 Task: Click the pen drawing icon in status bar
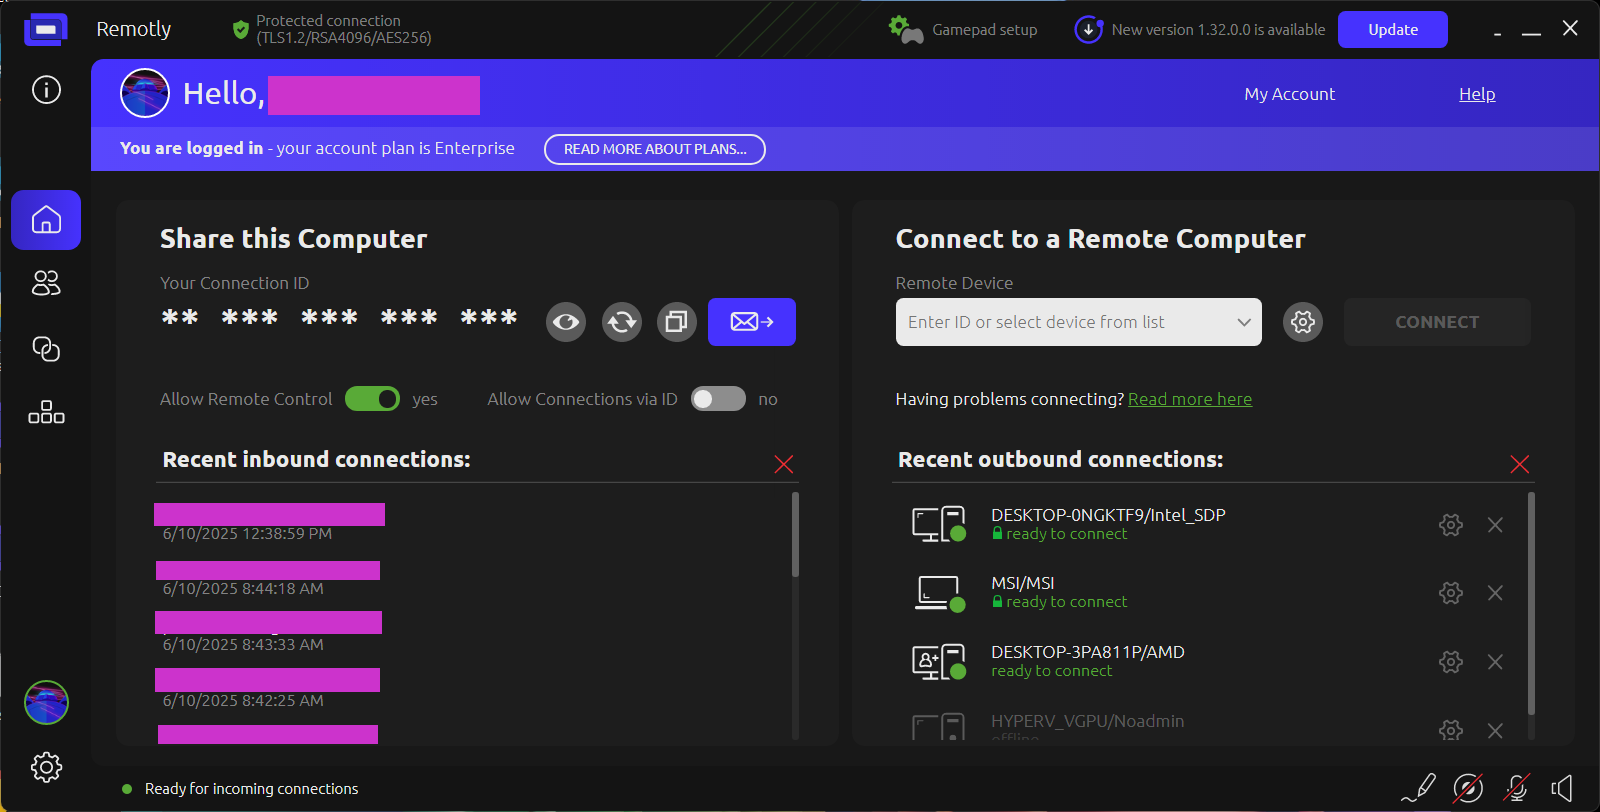click(1419, 788)
